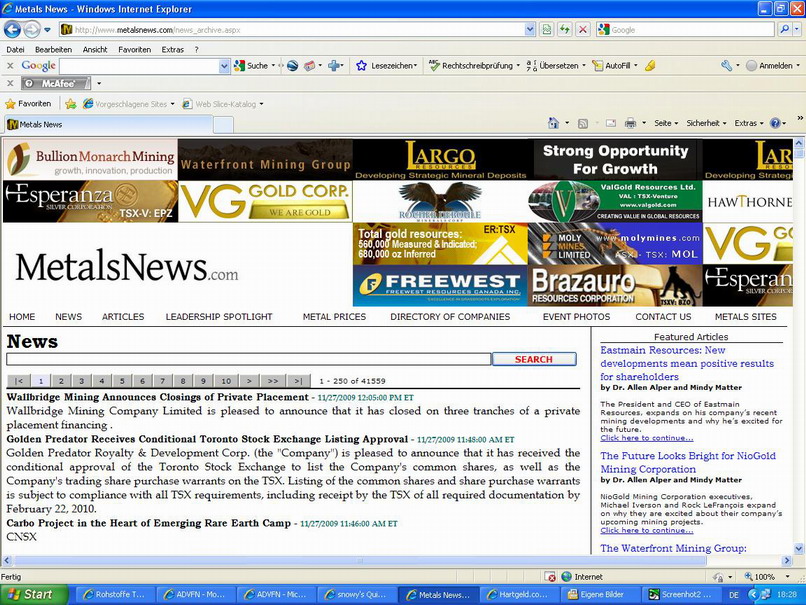
Task: Open the menu bar Extras menu
Action: point(172,49)
